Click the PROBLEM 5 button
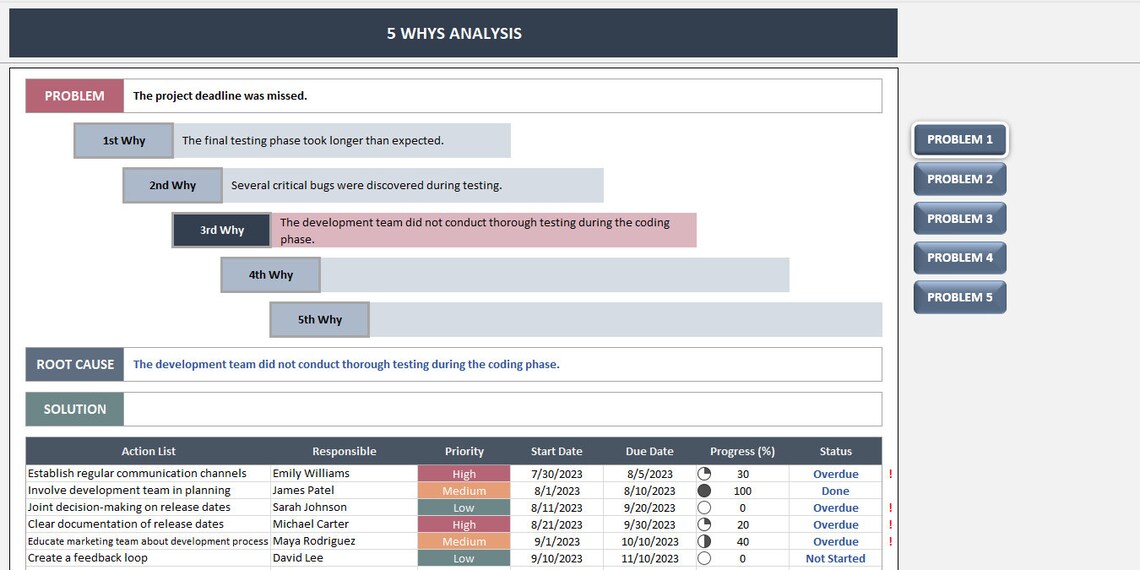The height and width of the screenshot is (570, 1140). (960, 297)
